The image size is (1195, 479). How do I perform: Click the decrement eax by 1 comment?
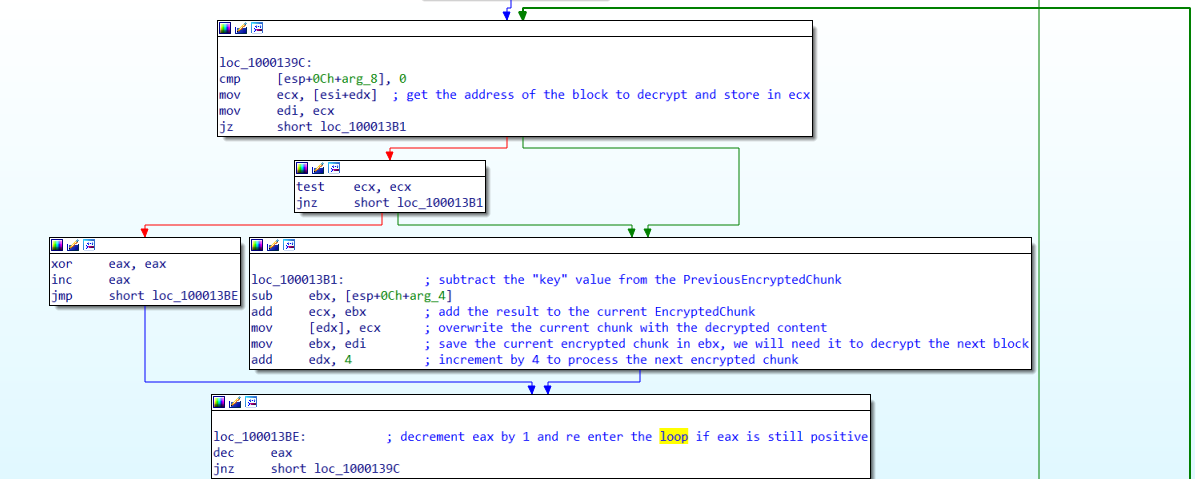(x=626, y=437)
